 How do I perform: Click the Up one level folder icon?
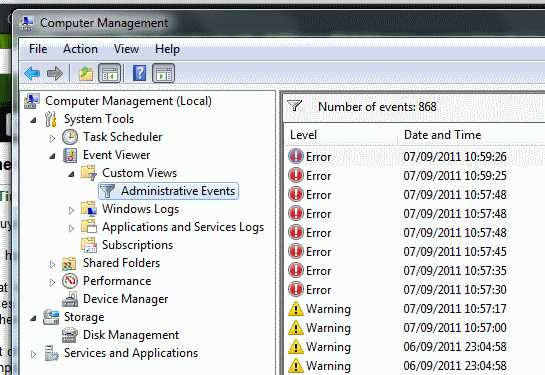86,73
